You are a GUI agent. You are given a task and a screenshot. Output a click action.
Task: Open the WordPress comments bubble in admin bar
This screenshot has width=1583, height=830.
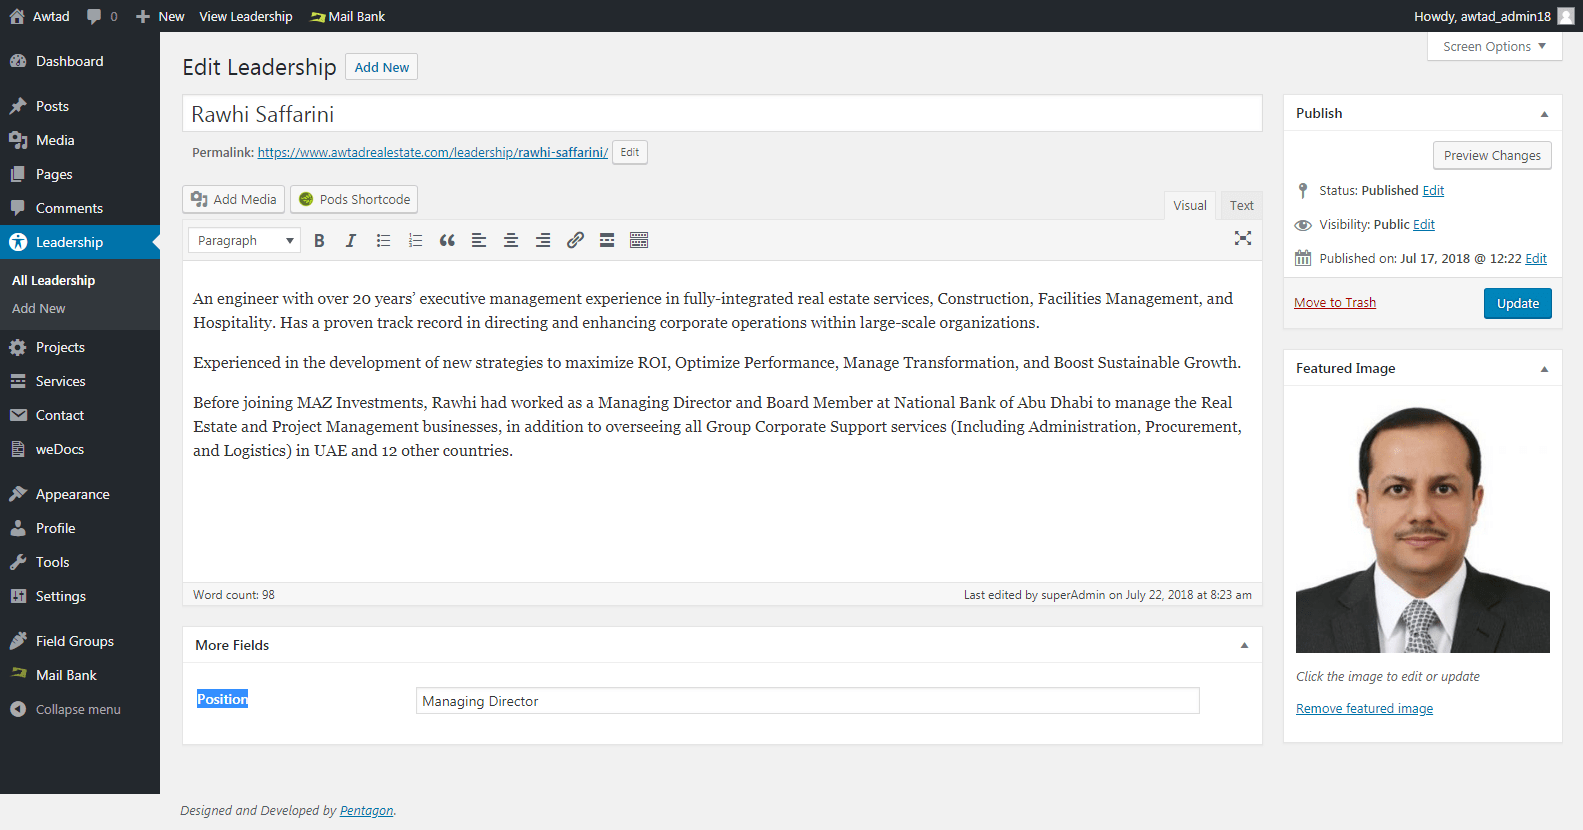click(x=102, y=16)
